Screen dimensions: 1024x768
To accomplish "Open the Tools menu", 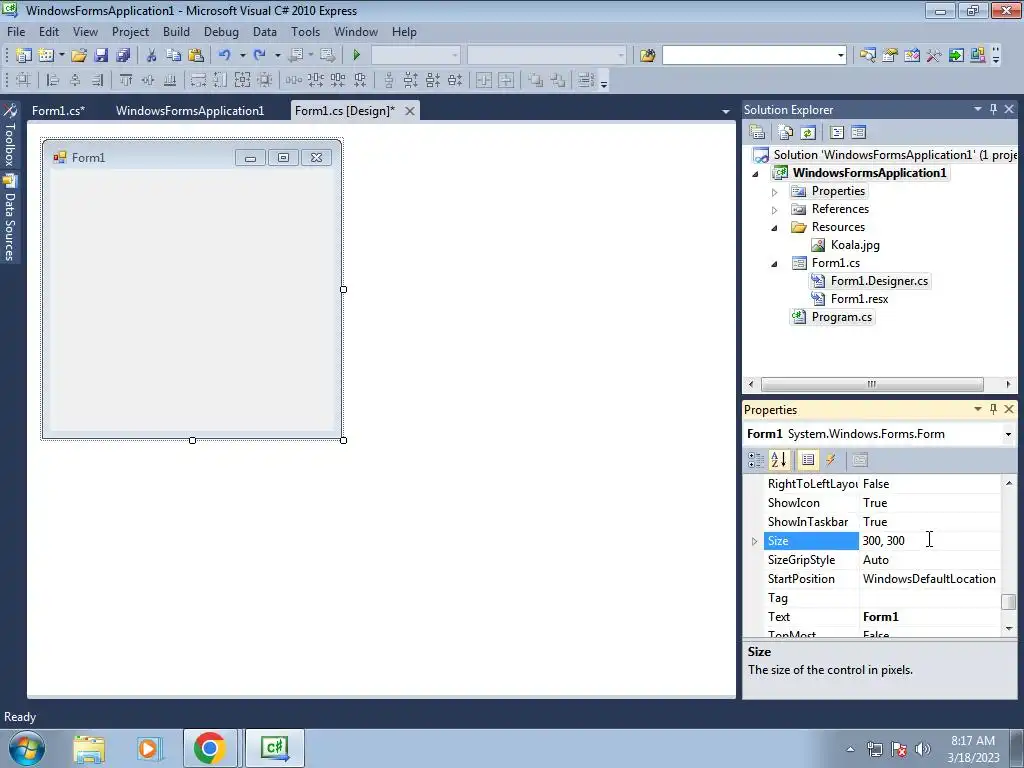I will coord(305,31).
